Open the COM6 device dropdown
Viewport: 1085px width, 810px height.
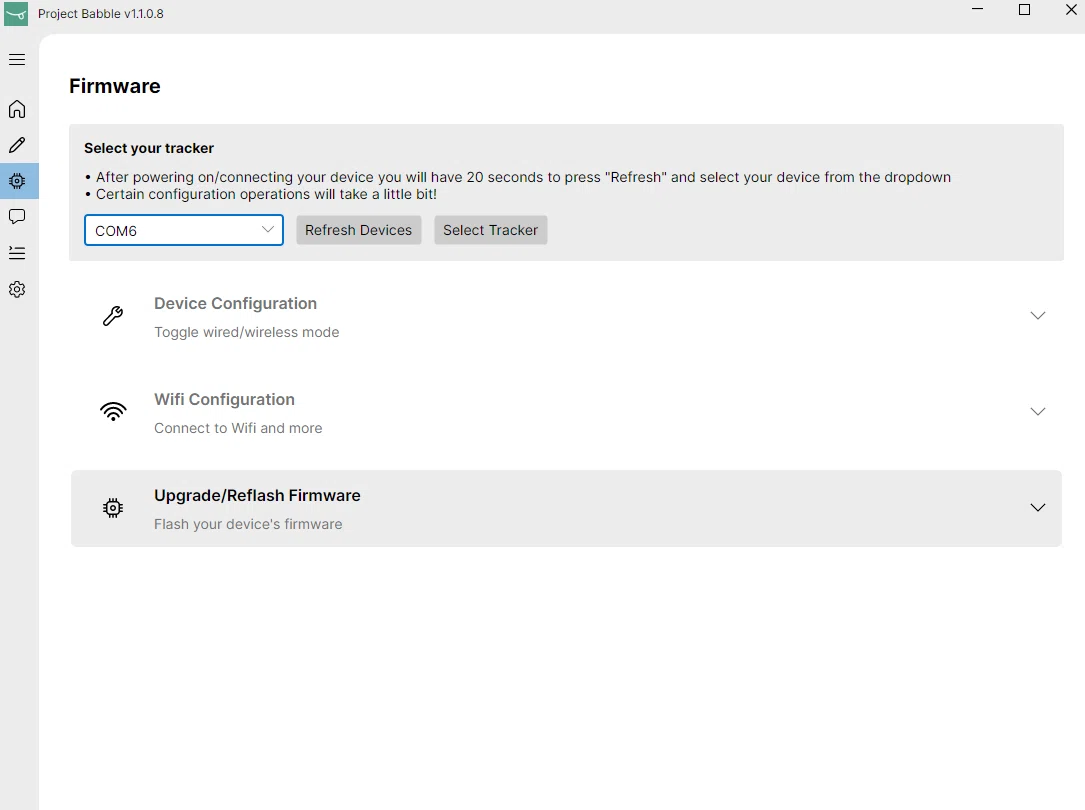pos(184,230)
